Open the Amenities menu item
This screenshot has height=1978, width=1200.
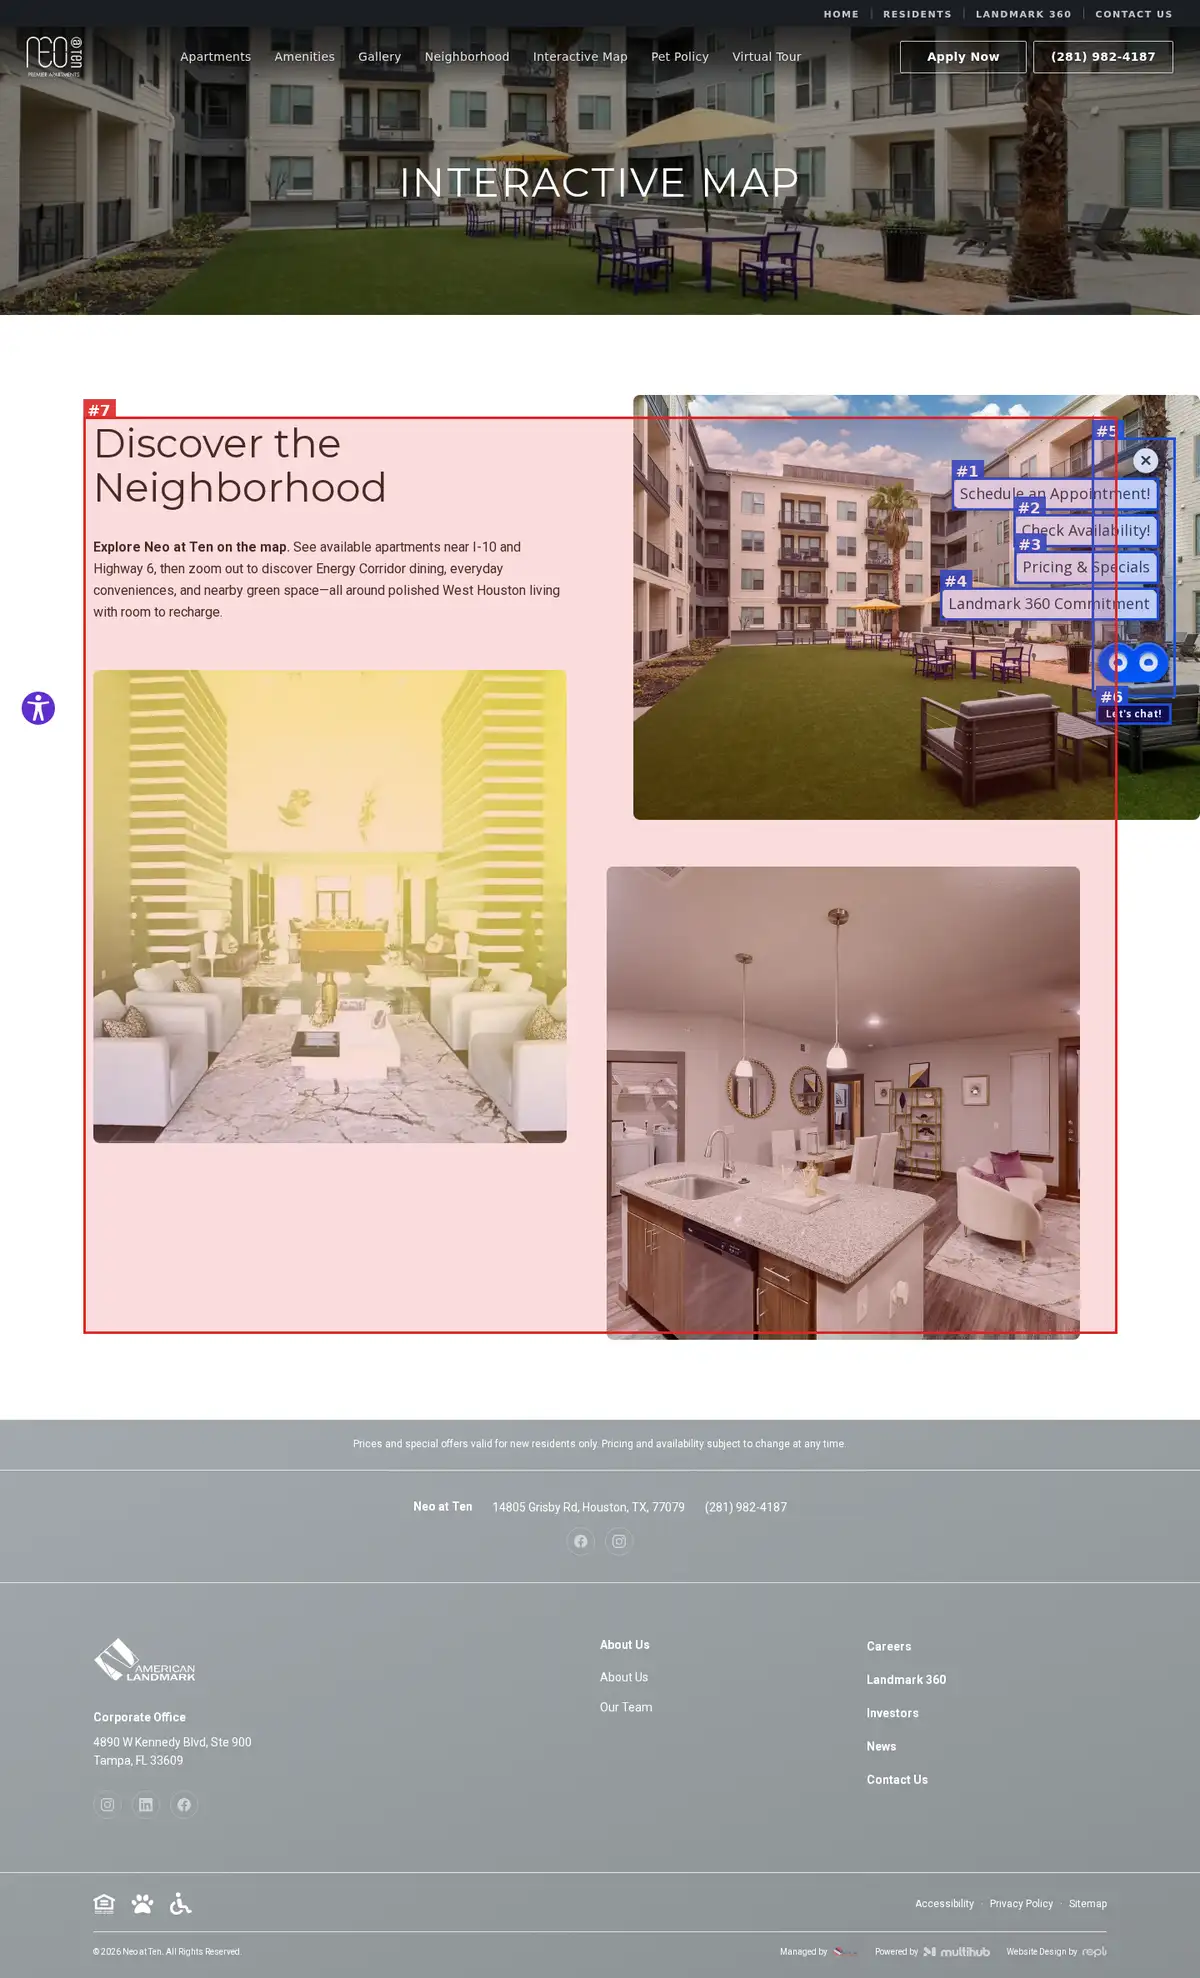tap(304, 57)
